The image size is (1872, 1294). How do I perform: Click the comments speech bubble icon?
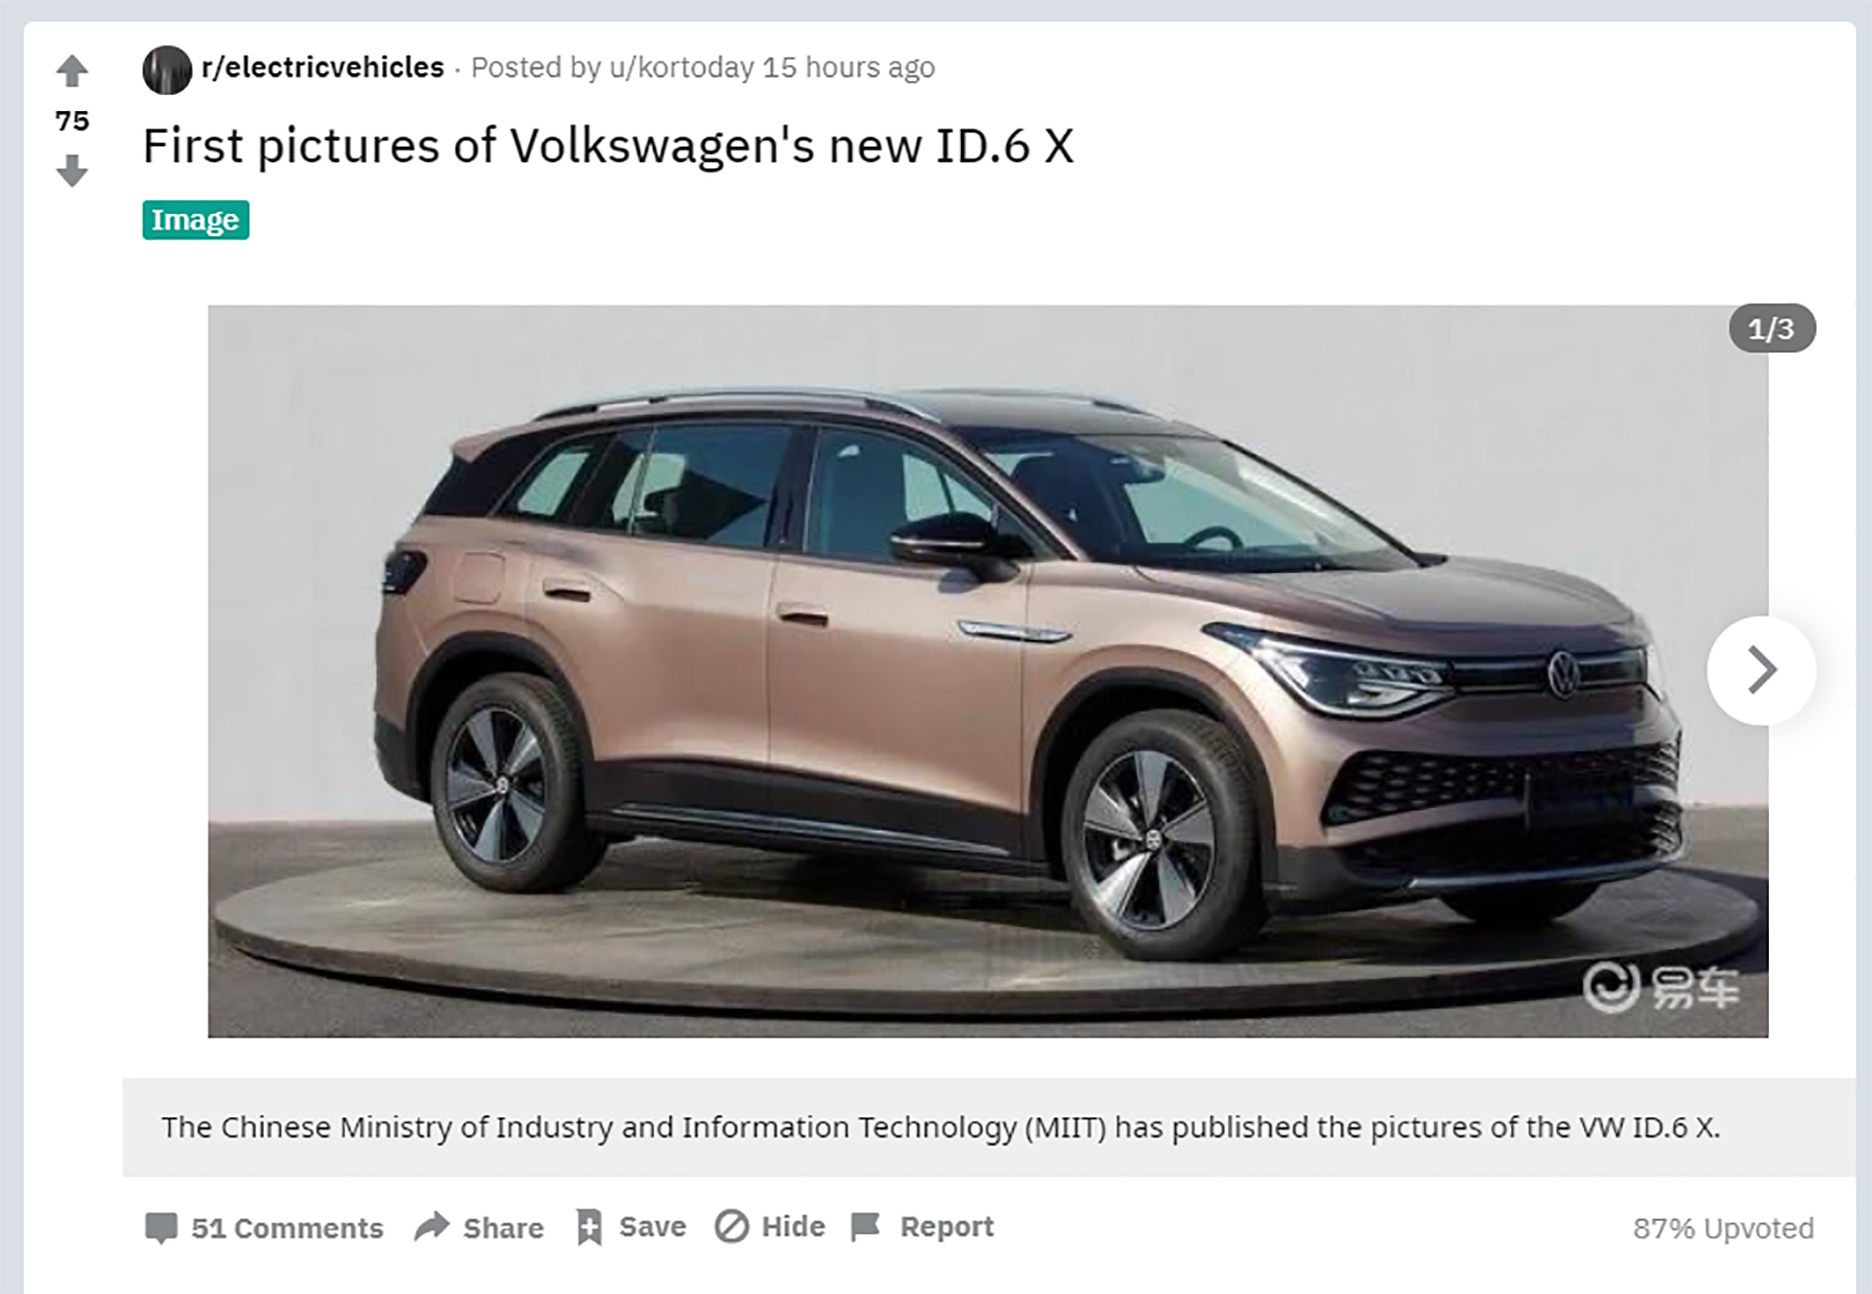coord(161,1227)
